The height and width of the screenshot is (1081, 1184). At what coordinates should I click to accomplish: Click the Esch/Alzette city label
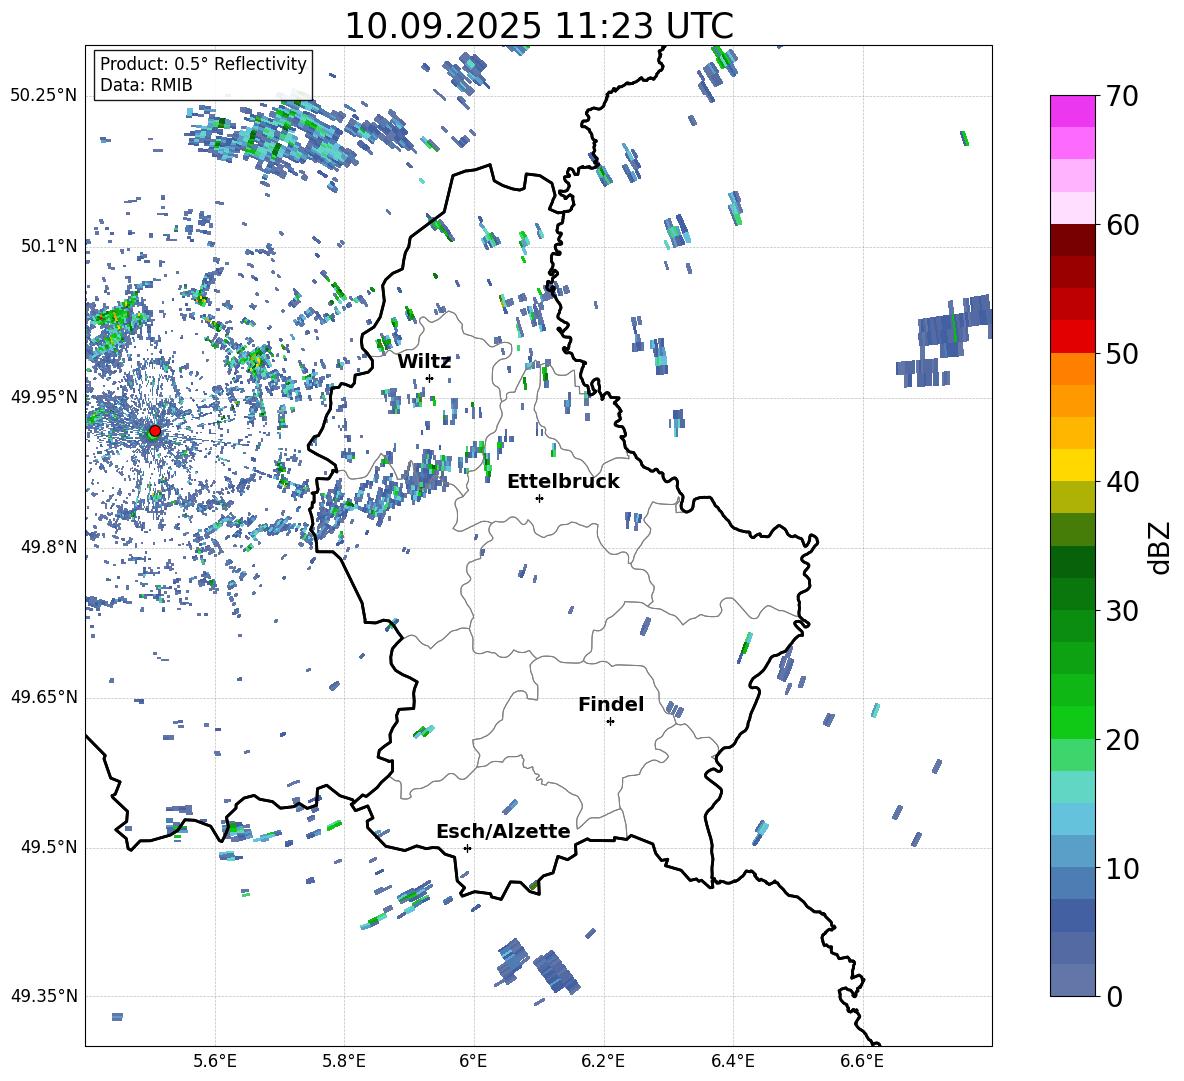503,832
